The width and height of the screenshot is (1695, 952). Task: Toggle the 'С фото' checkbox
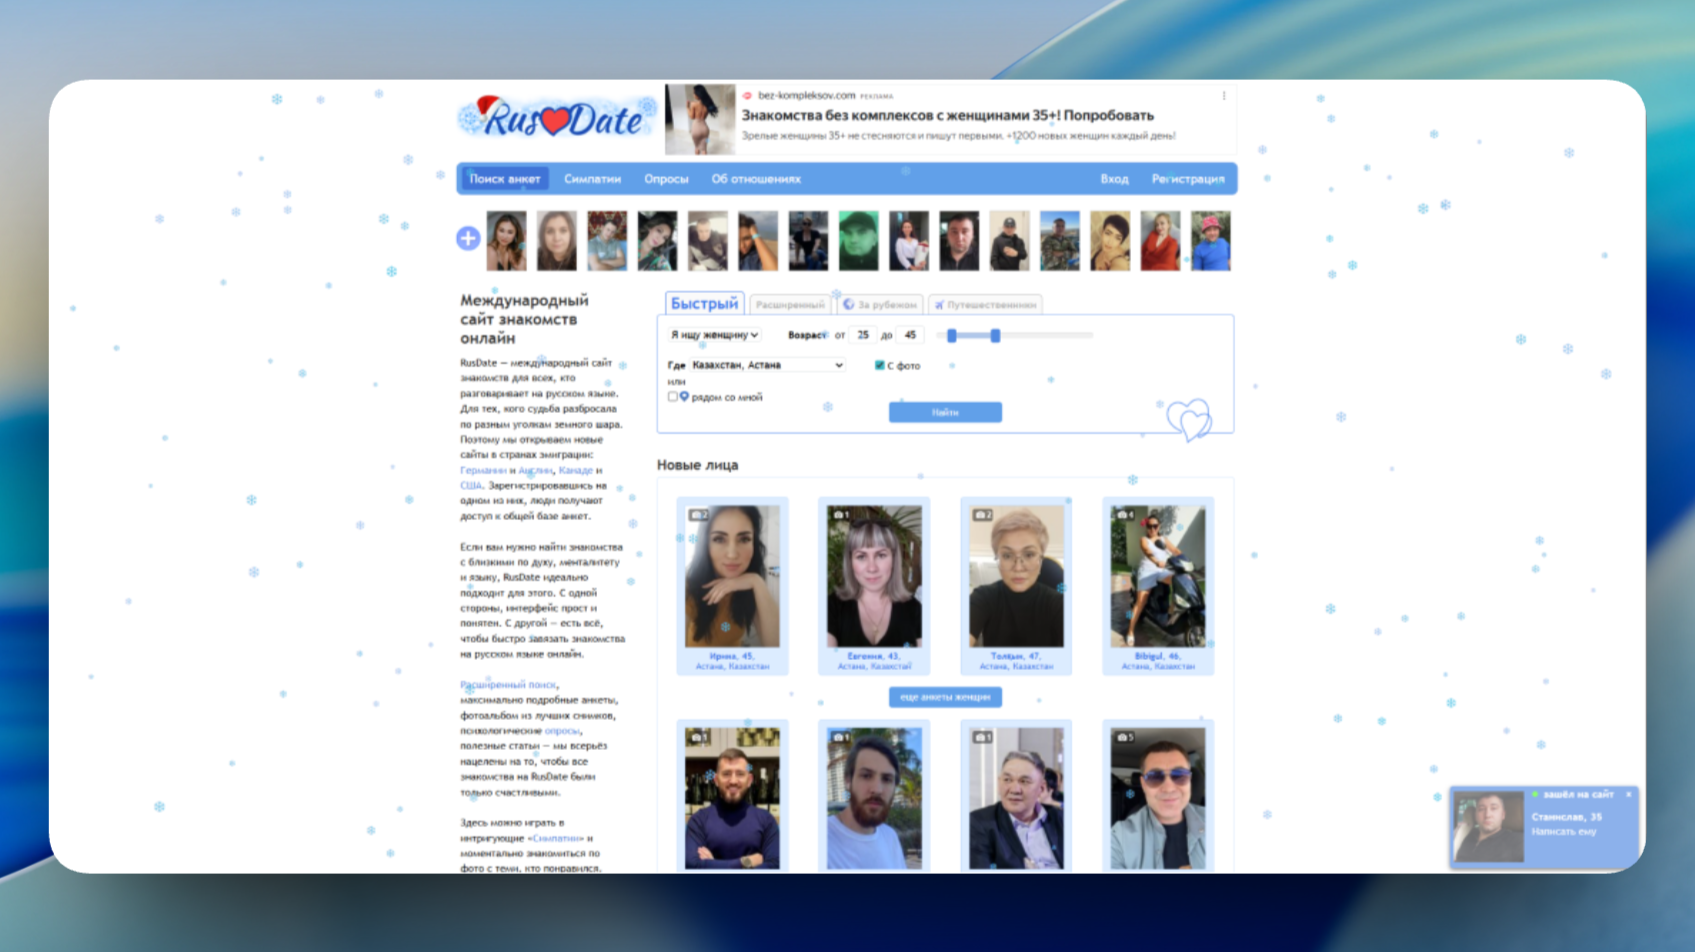(879, 365)
